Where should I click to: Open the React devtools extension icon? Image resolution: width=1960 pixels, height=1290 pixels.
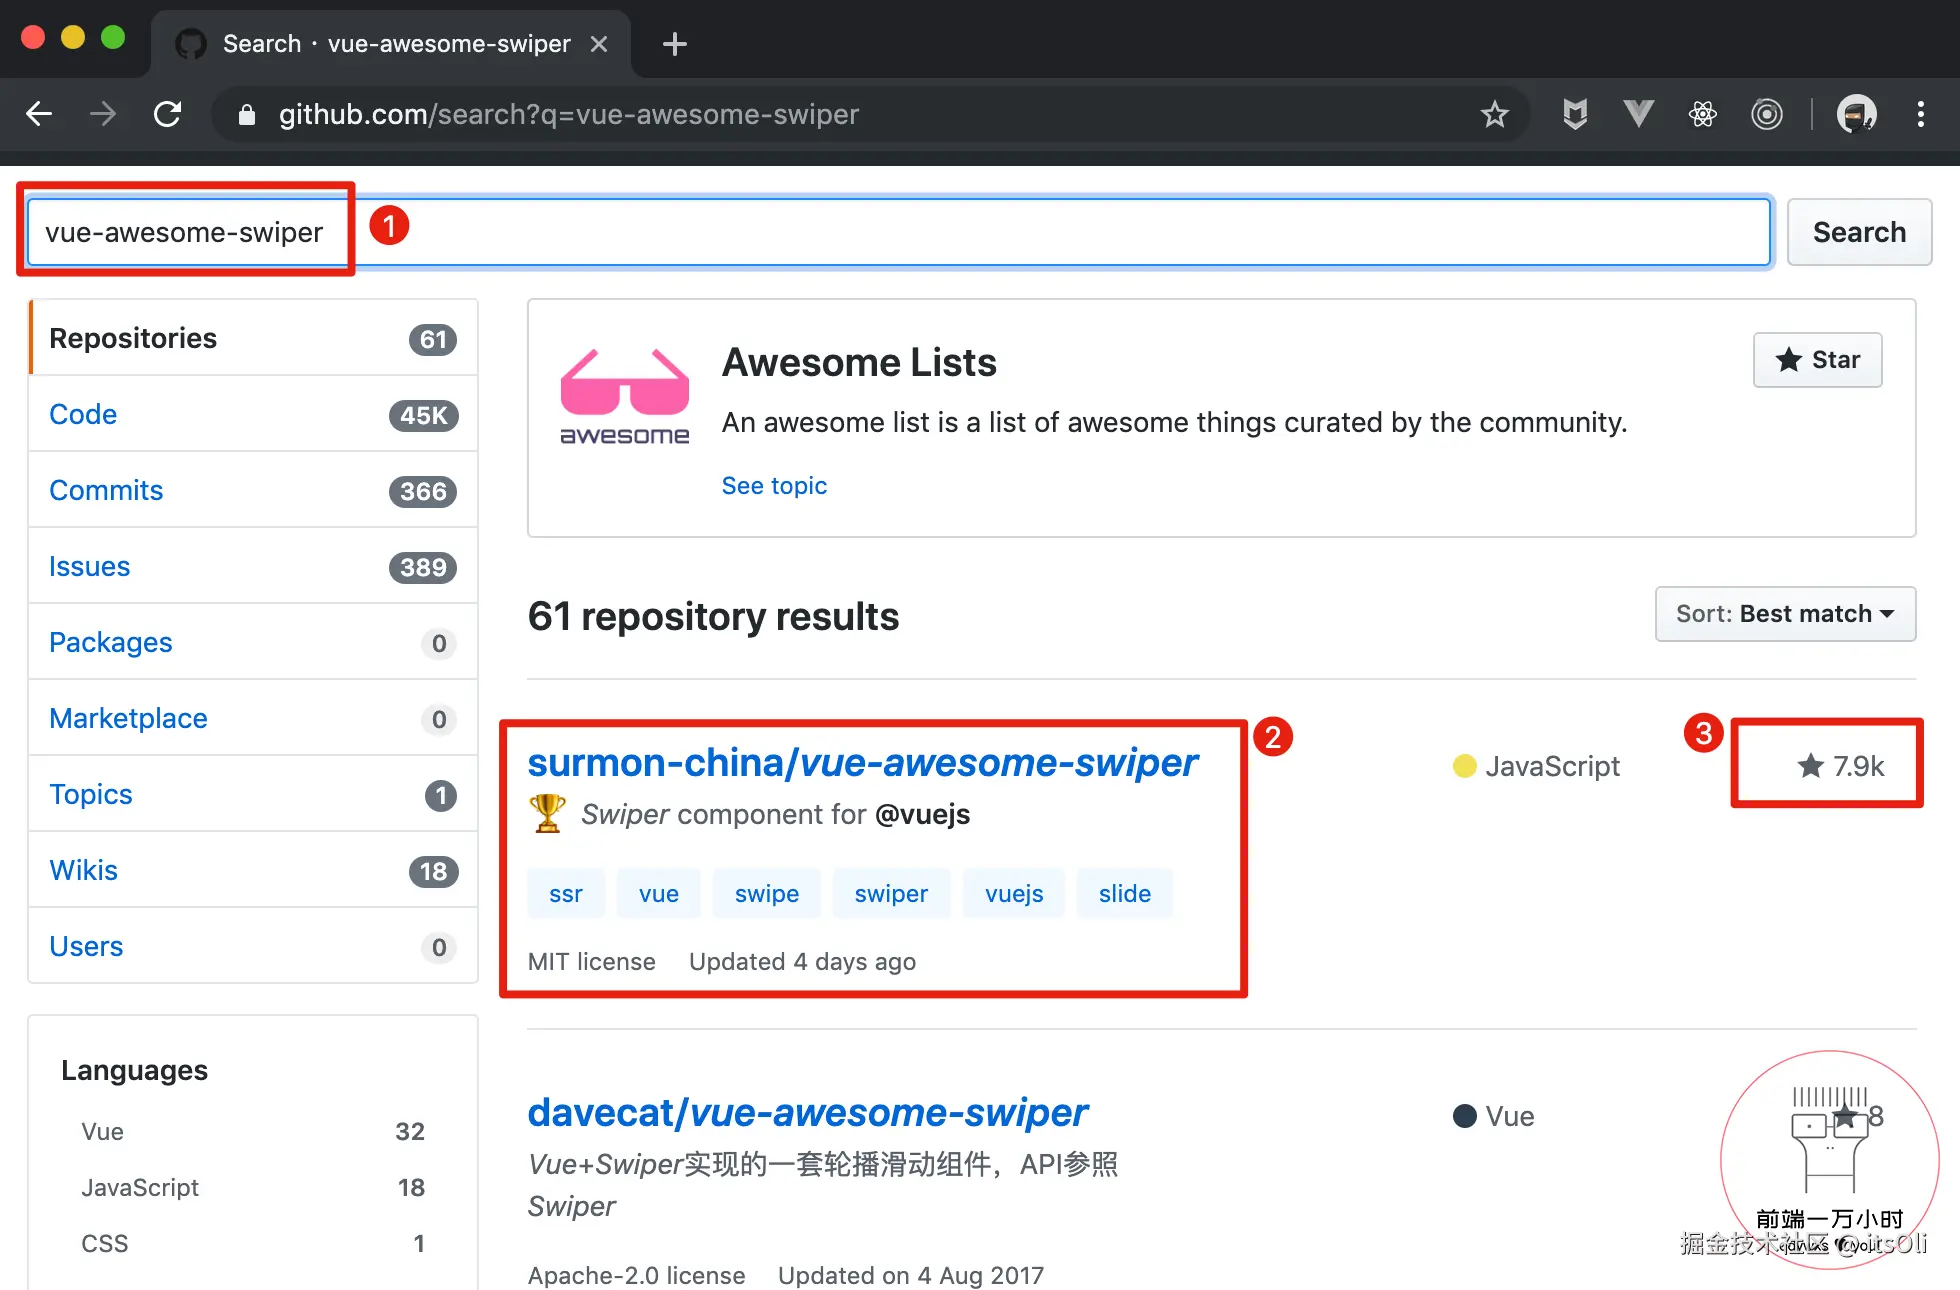click(1702, 114)
